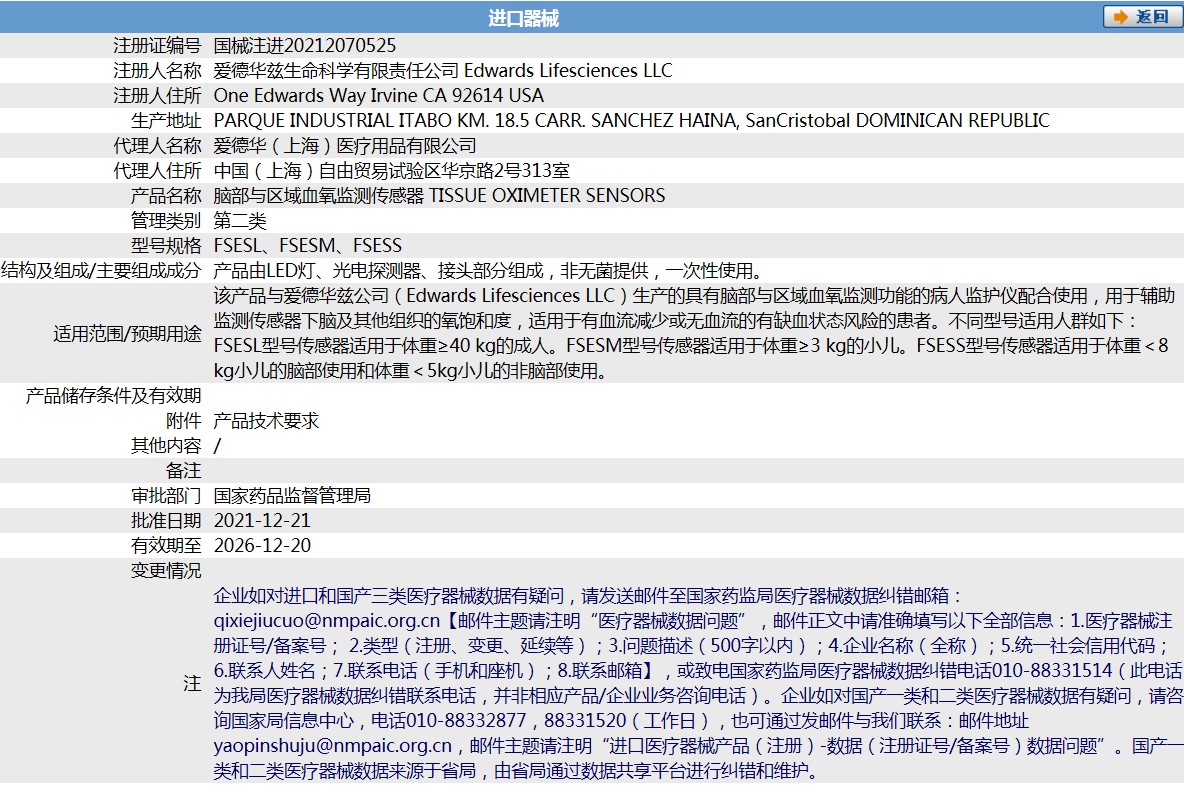Select composition text 产品由LED灯、光电探测器

317,270
